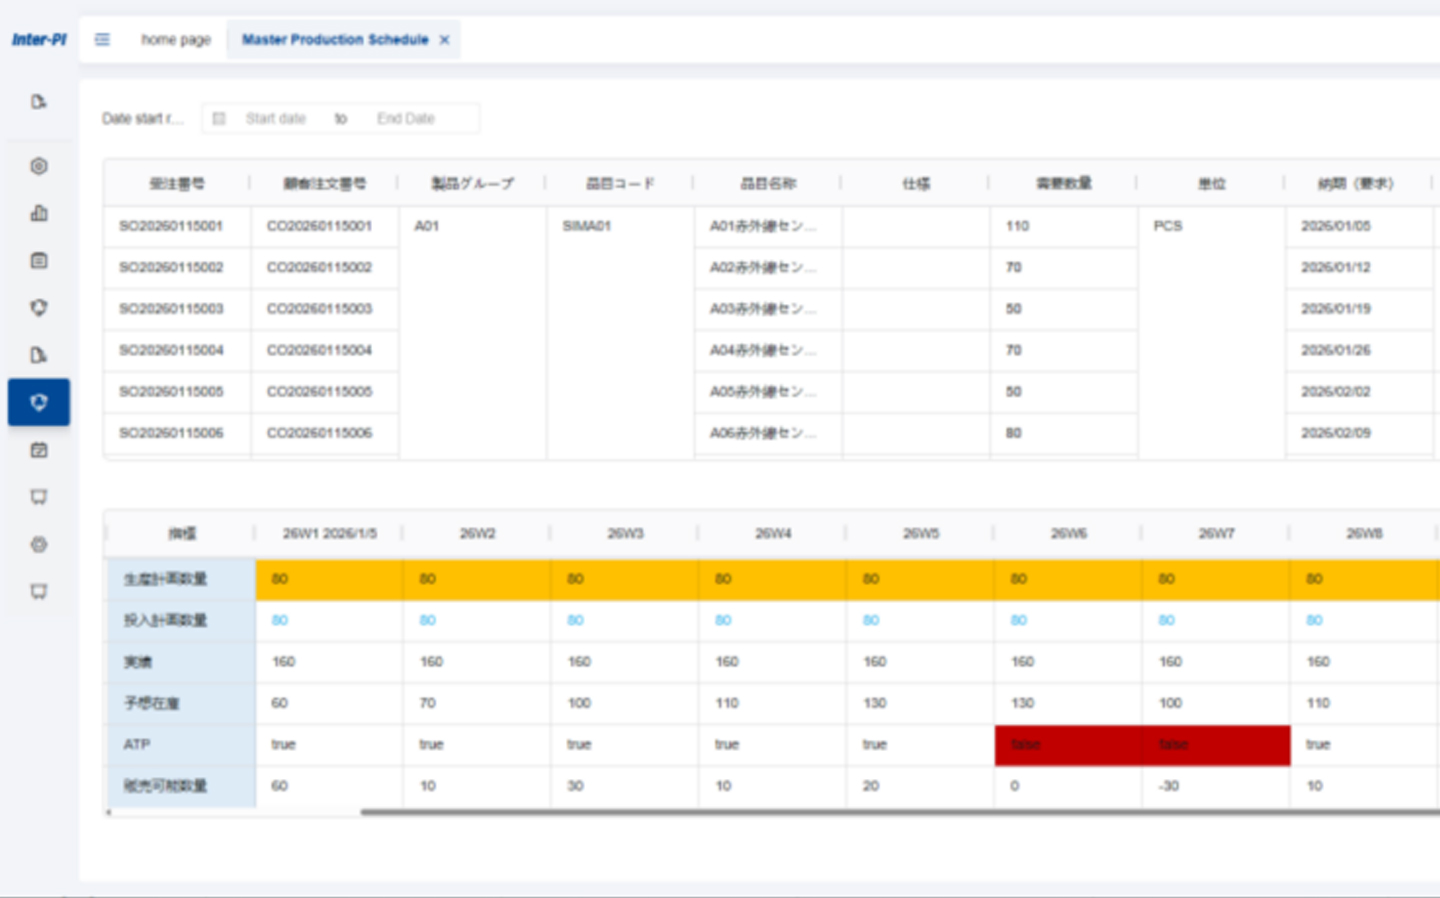Click the Inter-PI logo

coord(39,40)
